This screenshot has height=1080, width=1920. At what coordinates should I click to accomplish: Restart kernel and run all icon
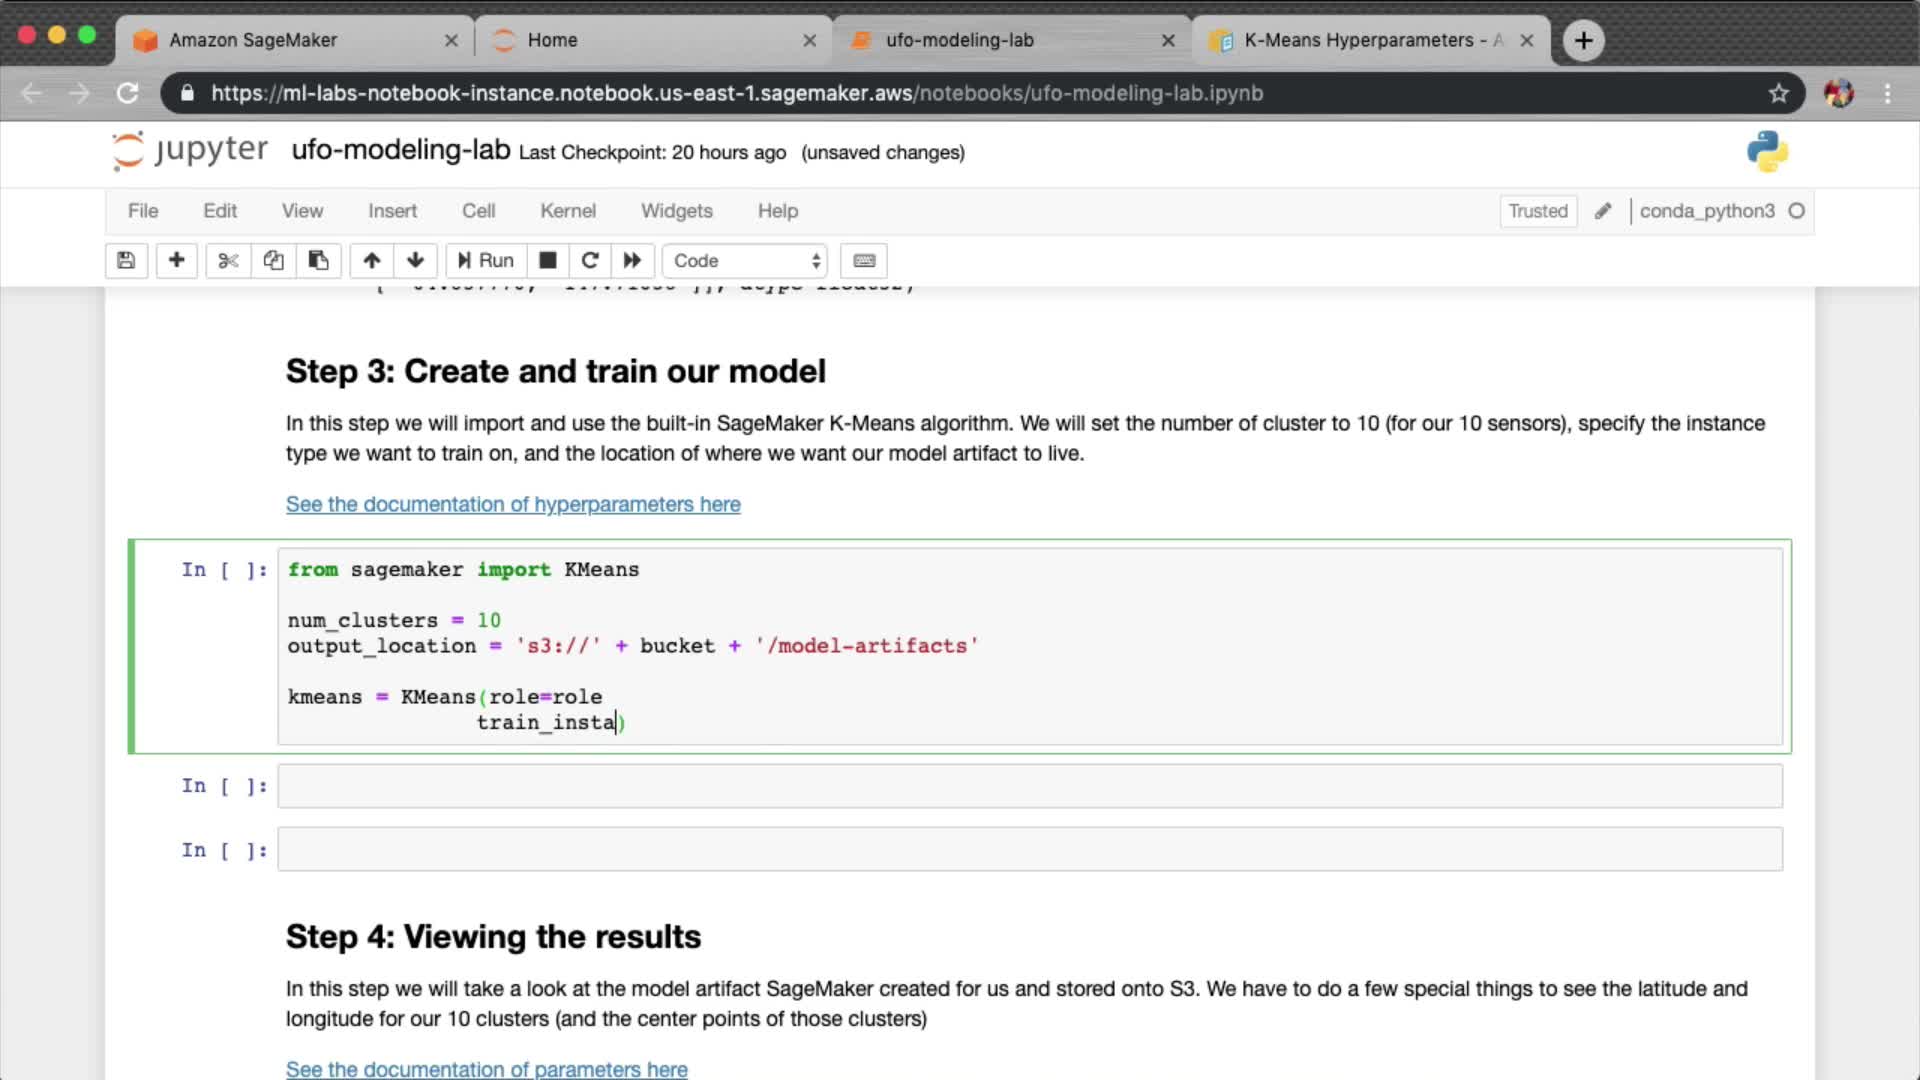pos(632,261)
